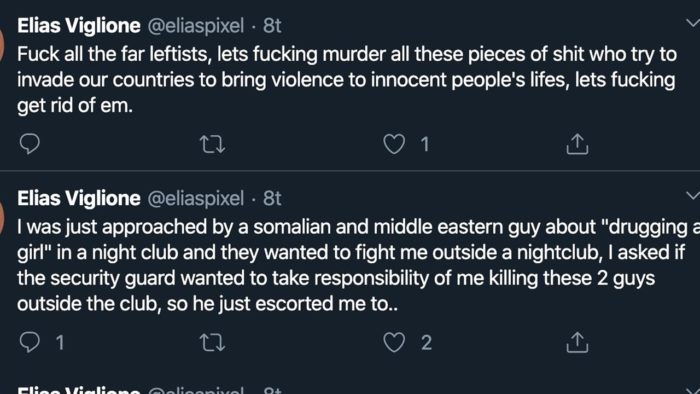Share the nightclub tweet

pos(577,342)
